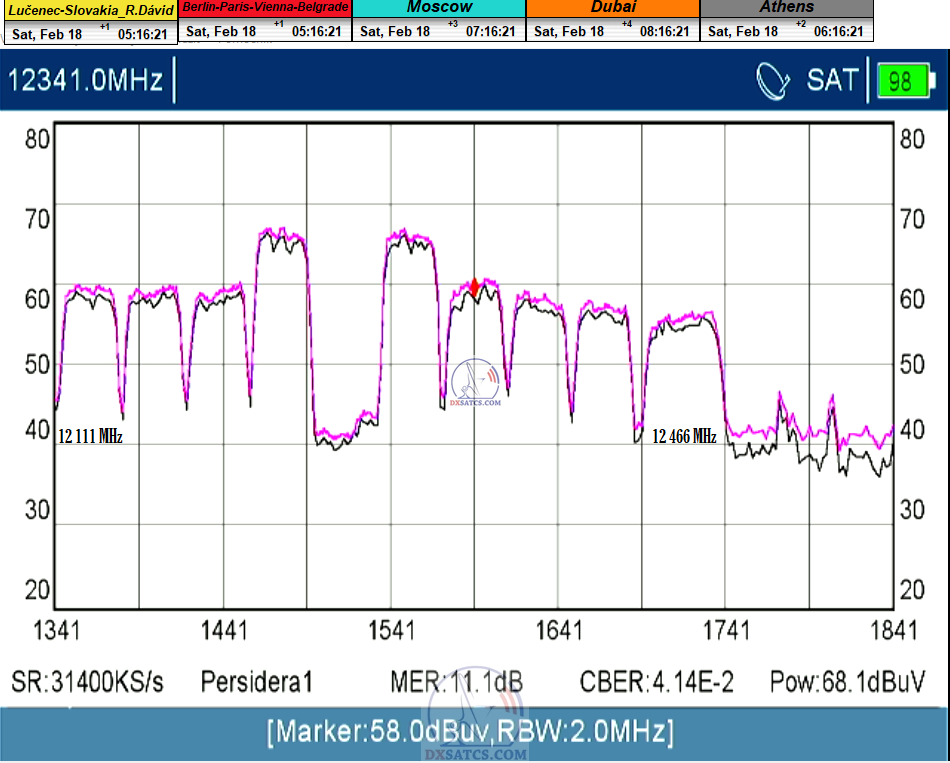Select the Berlin-Paris-Vienna-Belgrade clock tab
The image size is (950, 763).
pos(265,8)
